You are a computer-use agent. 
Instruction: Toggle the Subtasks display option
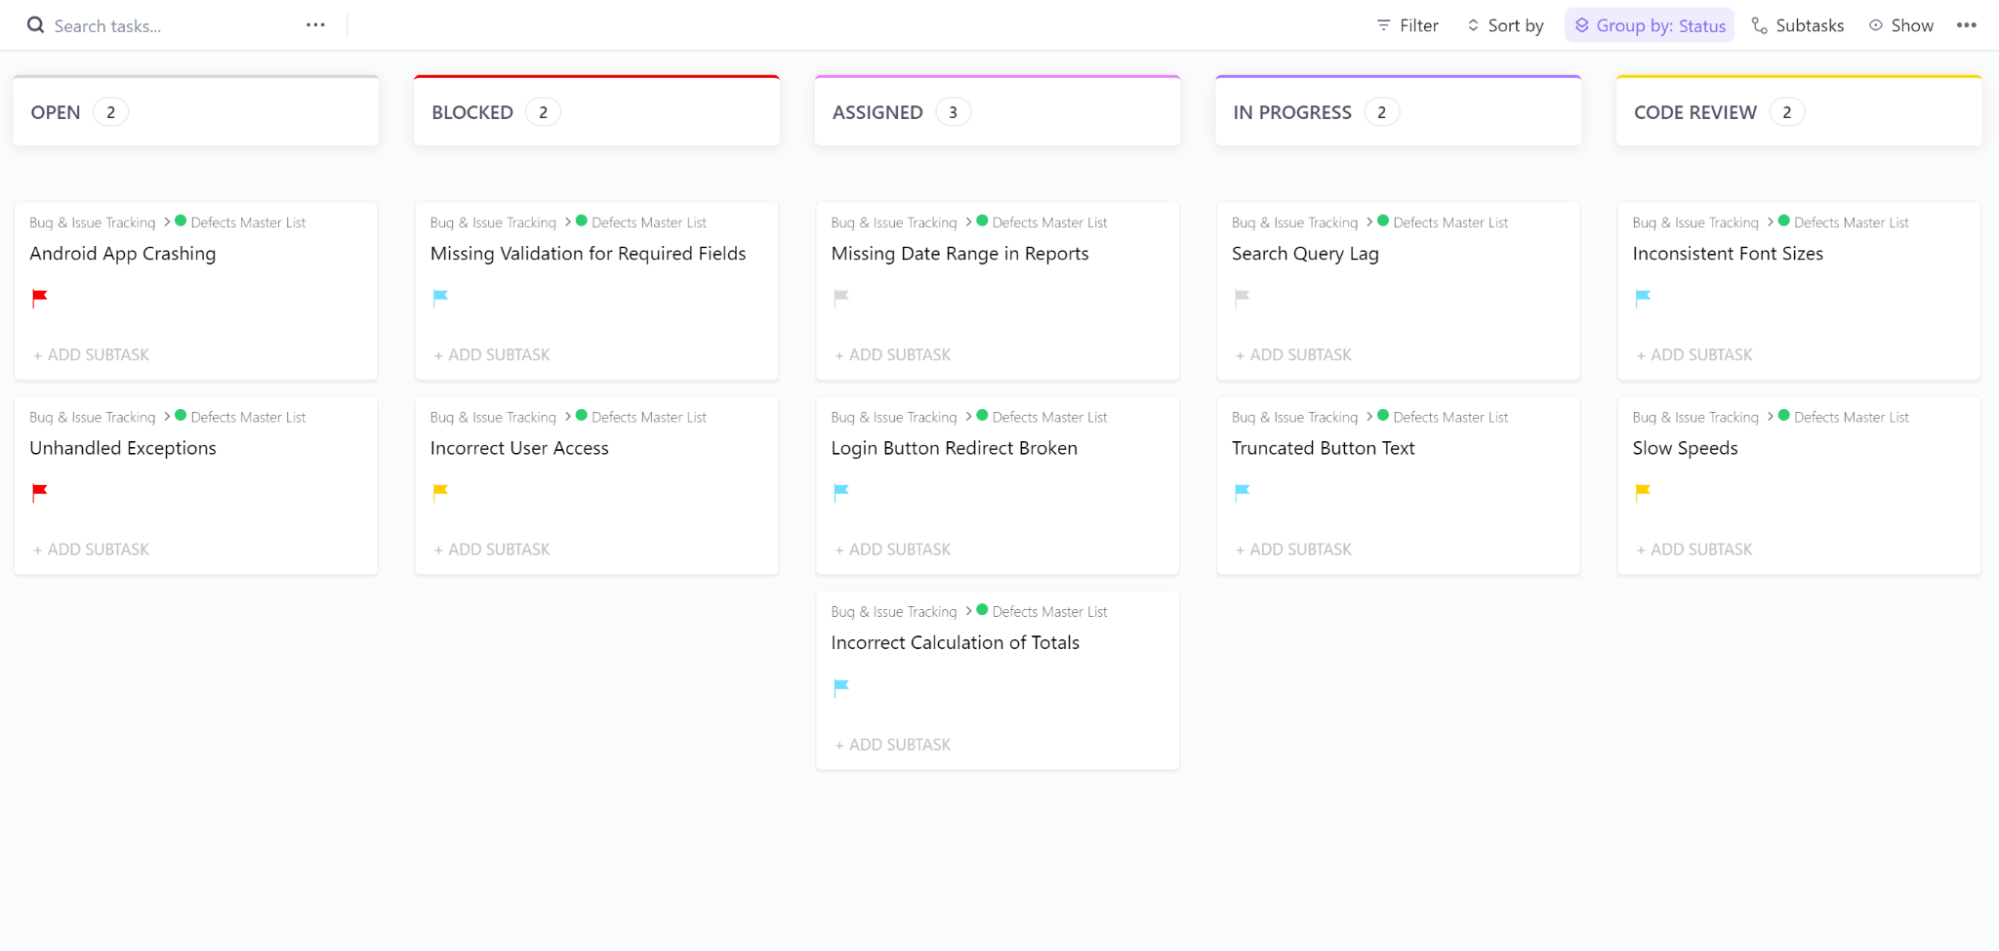1798,25
